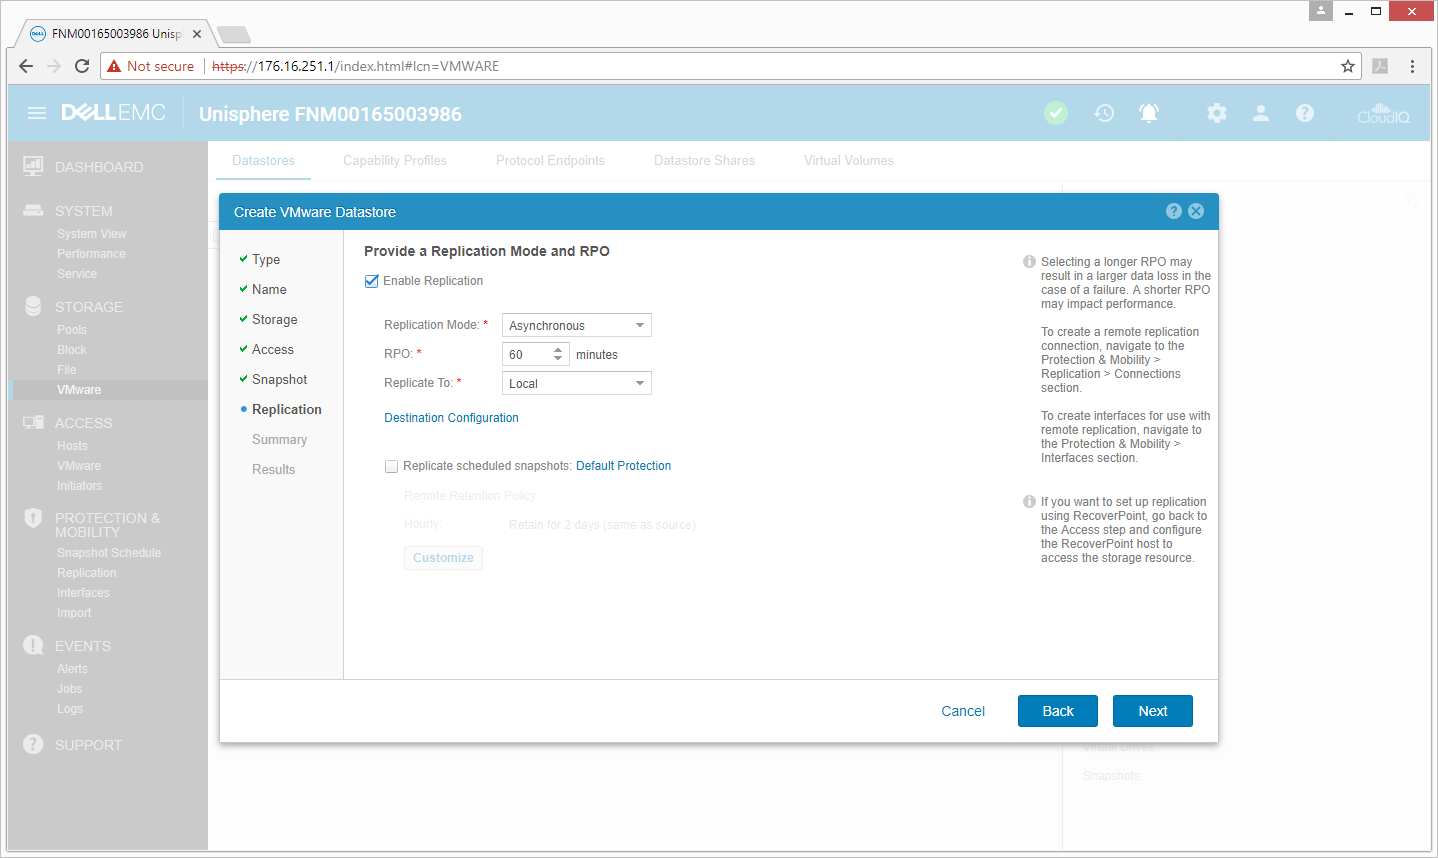Click the PDF extension icon in browser toolbar
Screen dimensions: 1438x858
[1380, 66]
